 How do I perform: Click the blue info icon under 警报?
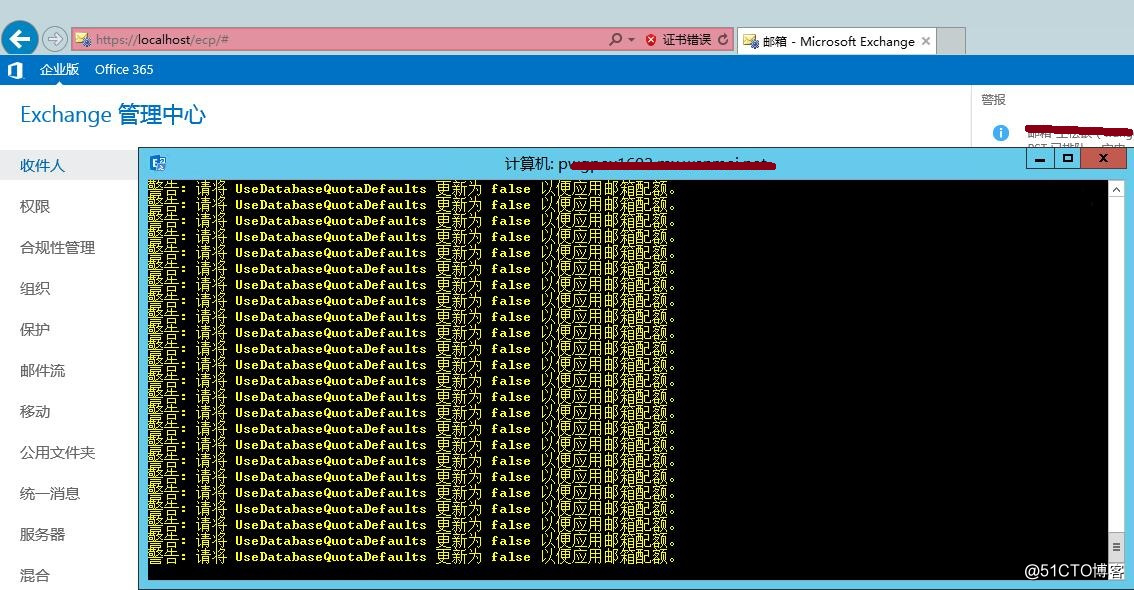click(x=1001, y=132)
